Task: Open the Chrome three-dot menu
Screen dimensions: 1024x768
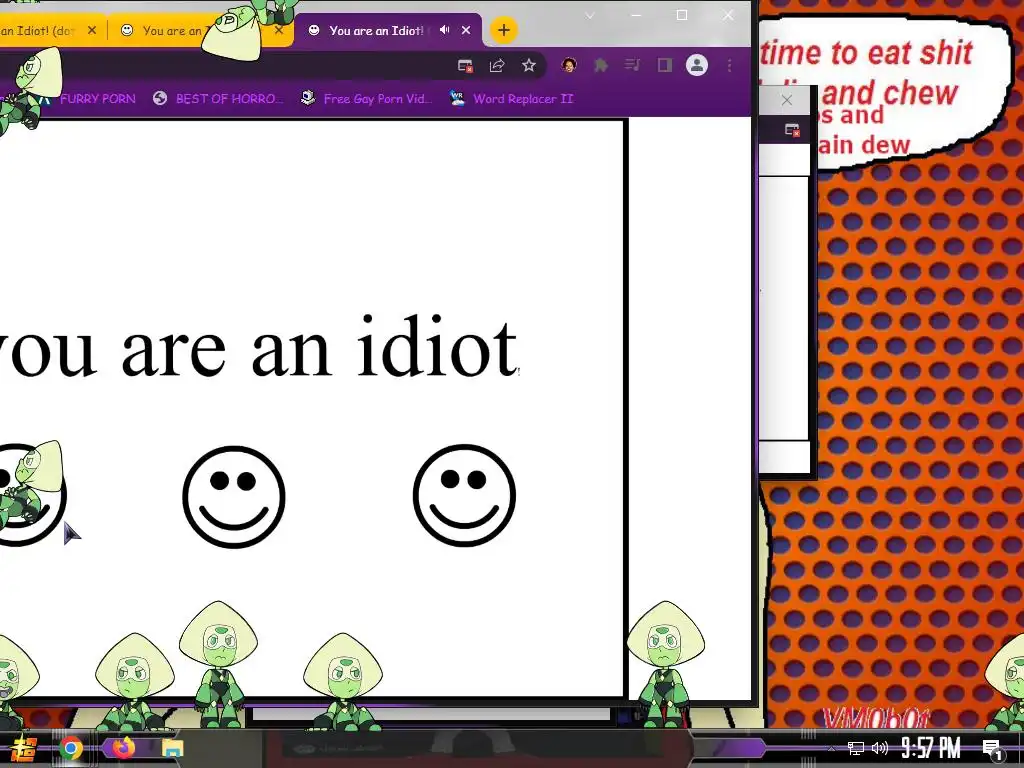Action: coord(729,65)
